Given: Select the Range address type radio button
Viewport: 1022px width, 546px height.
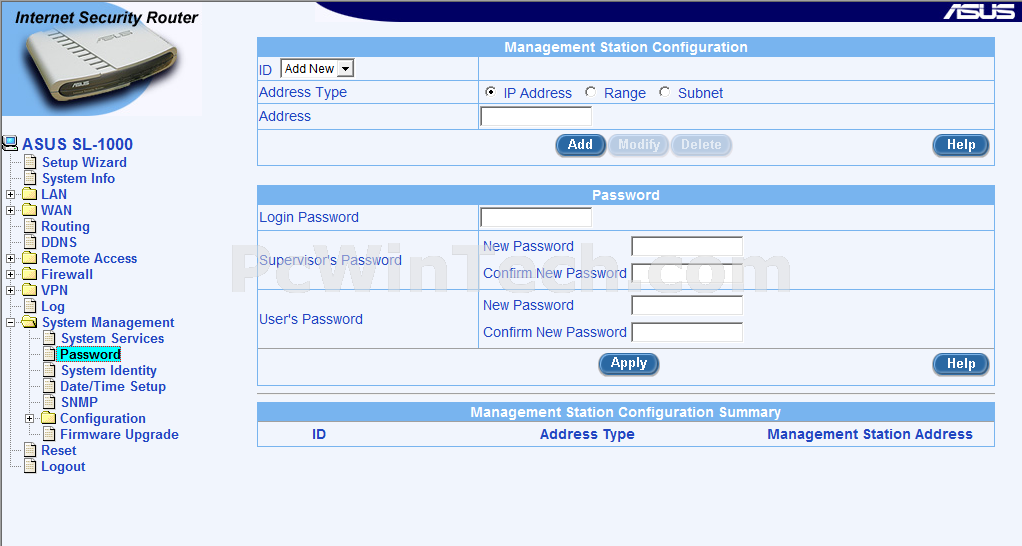Looking at the screenshot, I should 591,92.
